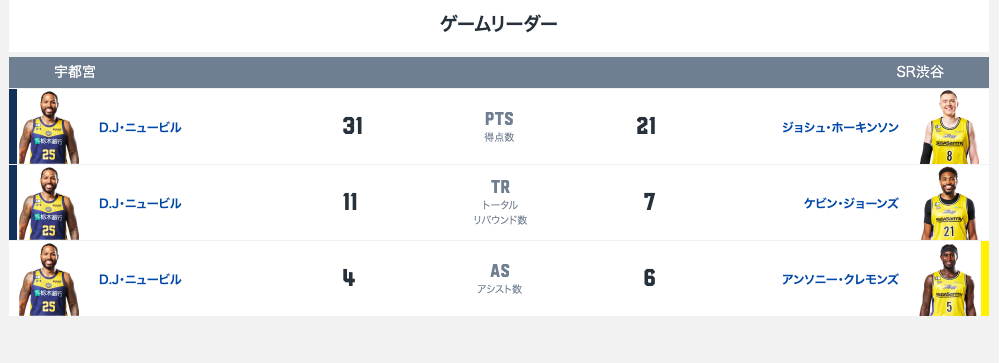Click ケビン・ジョーンズ player photo
This screenshot has height=363, width=1001.
949,203
